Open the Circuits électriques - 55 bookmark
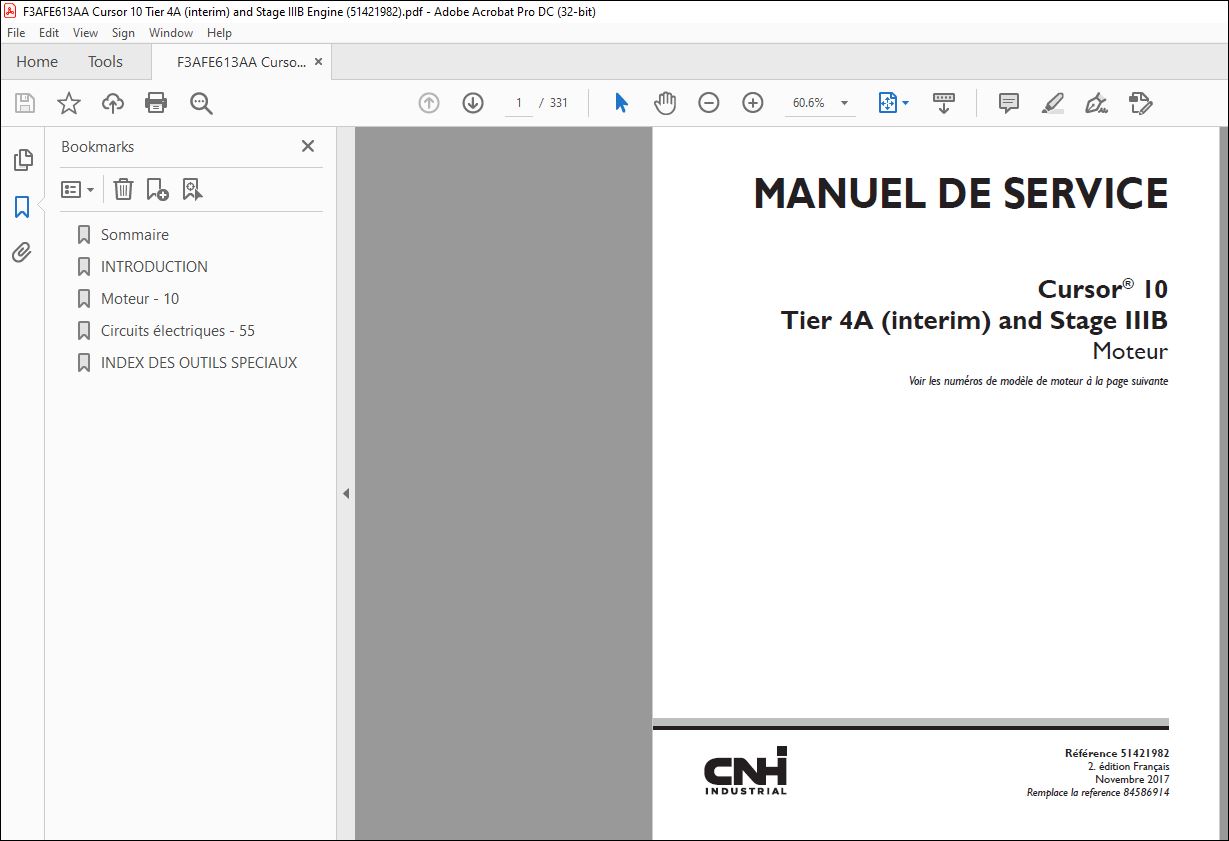 point(177,331)
